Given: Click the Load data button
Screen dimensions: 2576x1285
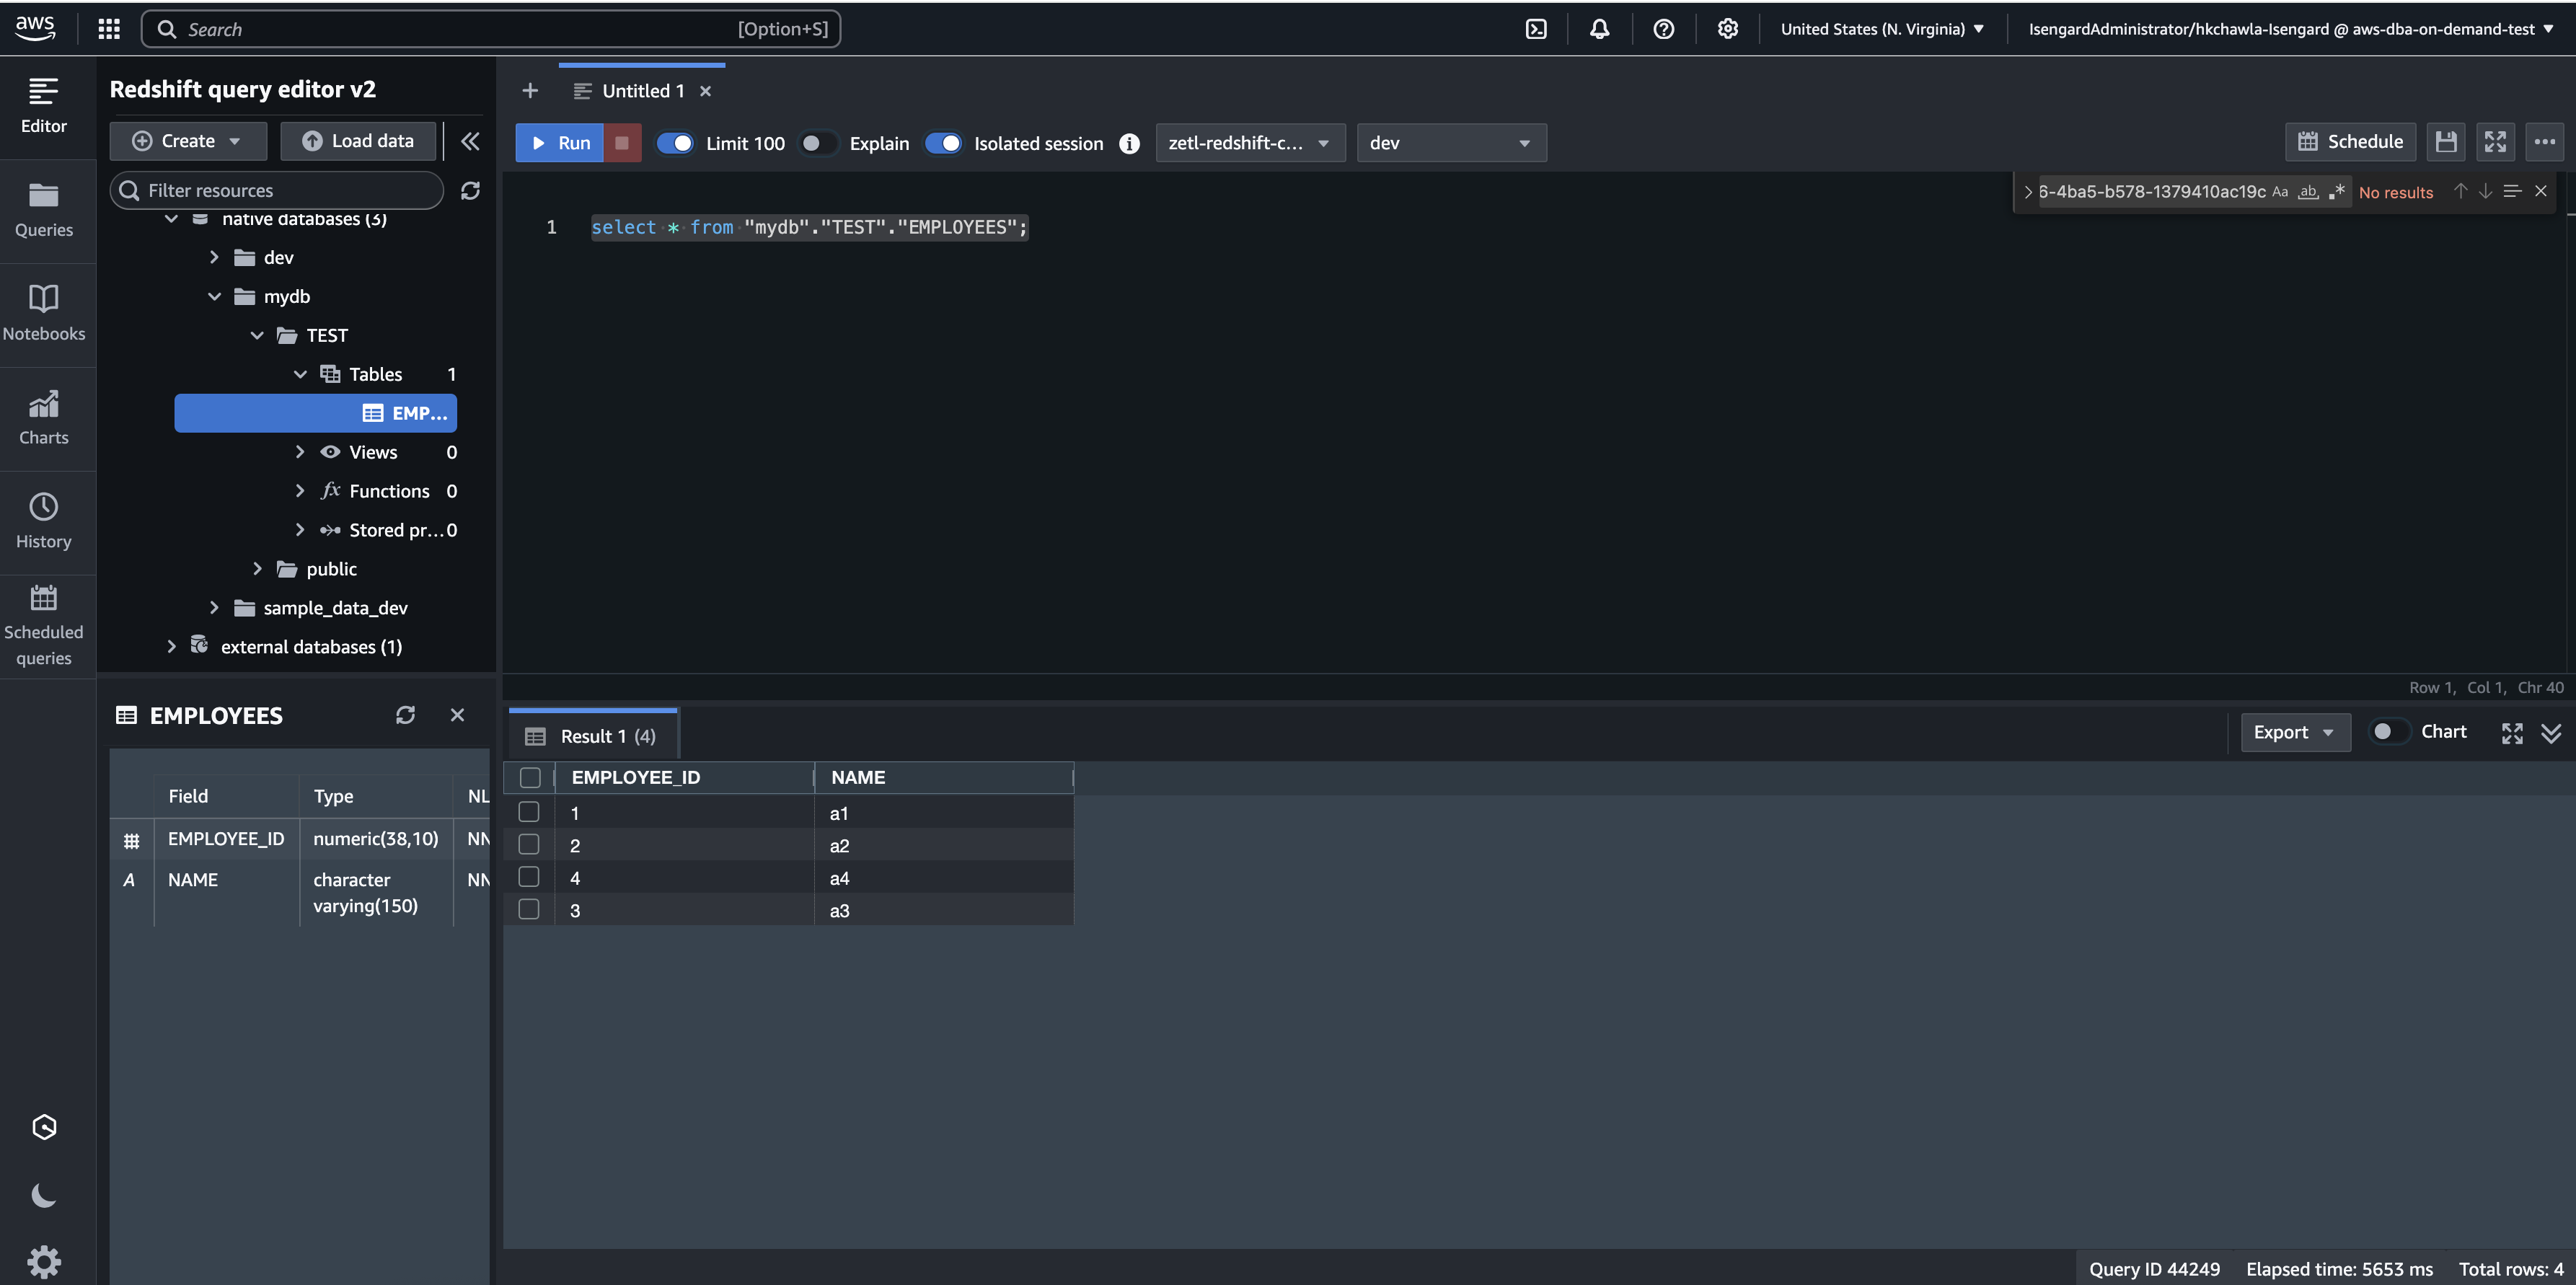Looking at the screenshot, I should [359, 141].
